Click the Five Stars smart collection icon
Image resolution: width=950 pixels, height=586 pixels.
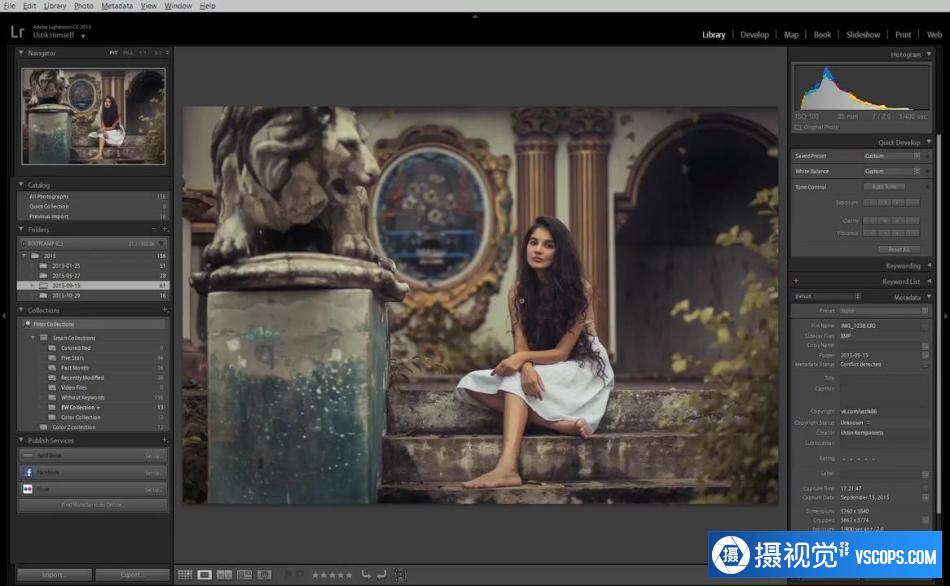tap(52, 358)
